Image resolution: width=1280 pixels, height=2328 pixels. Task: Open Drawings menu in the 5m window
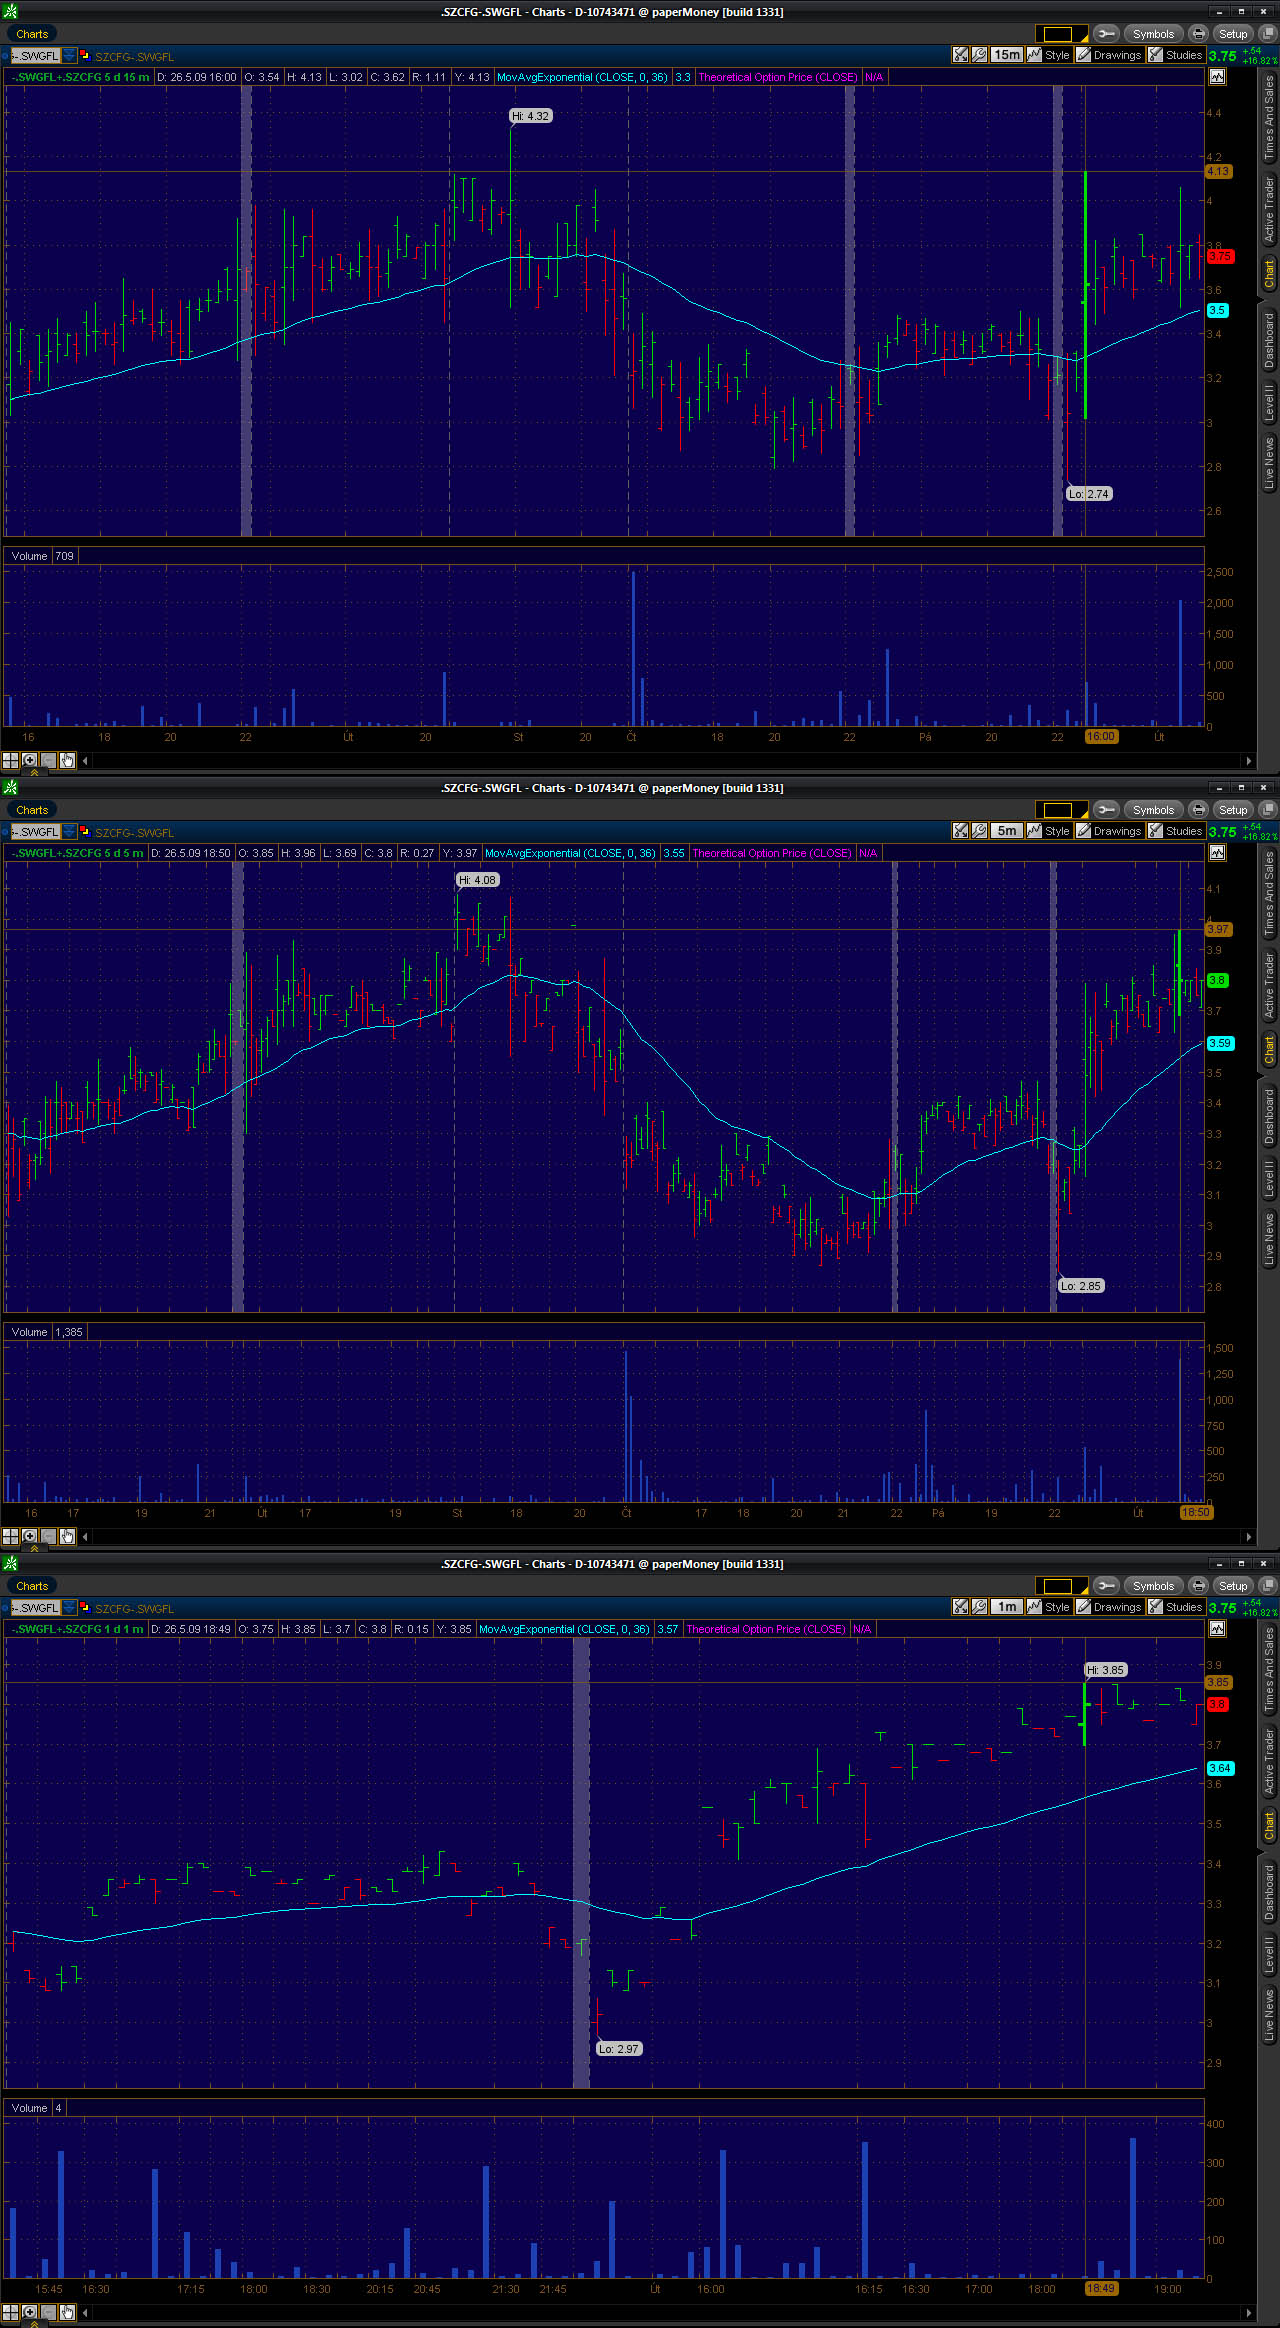pyautogui.click(x=1110, y=831)
